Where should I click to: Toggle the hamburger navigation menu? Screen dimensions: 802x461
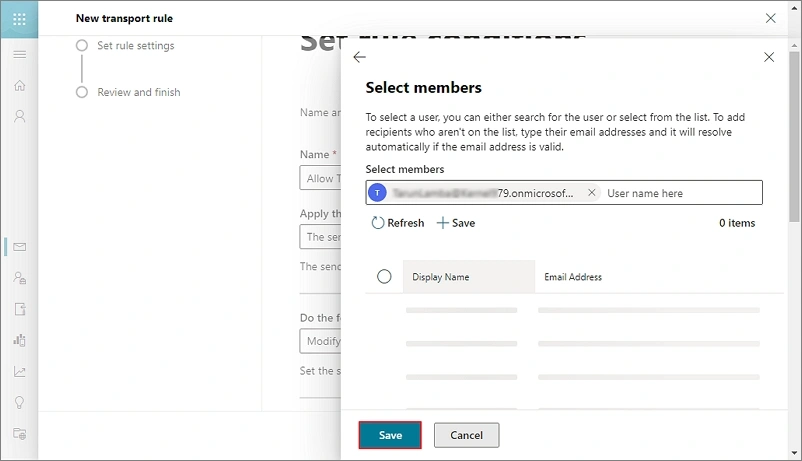(x=19, y=54)
